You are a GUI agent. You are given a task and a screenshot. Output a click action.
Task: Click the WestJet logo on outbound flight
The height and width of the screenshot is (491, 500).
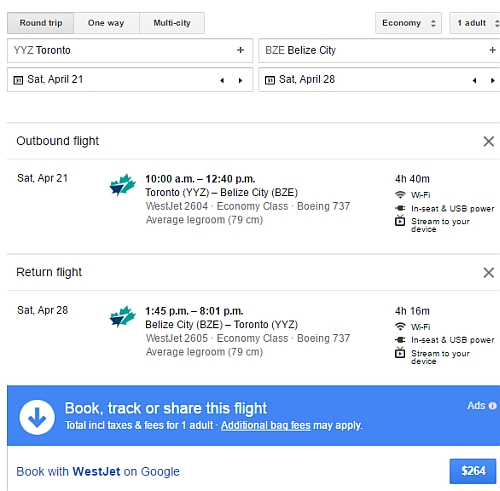point(123,184)
